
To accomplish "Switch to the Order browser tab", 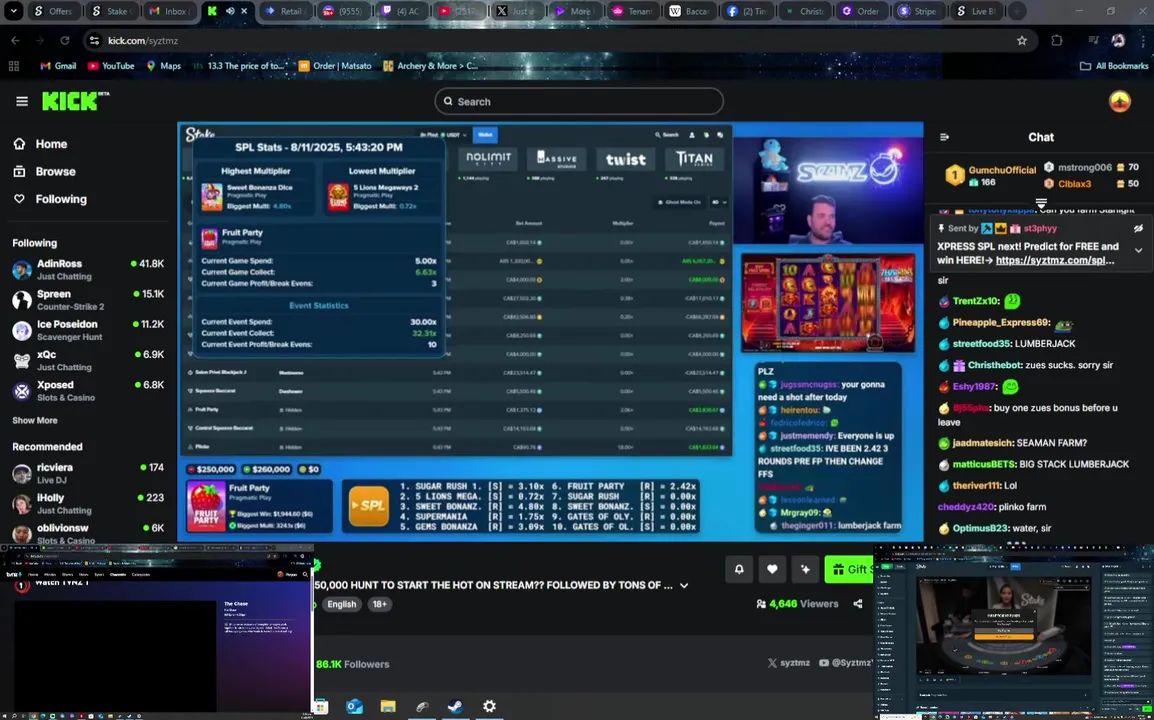I will point(860,11).
